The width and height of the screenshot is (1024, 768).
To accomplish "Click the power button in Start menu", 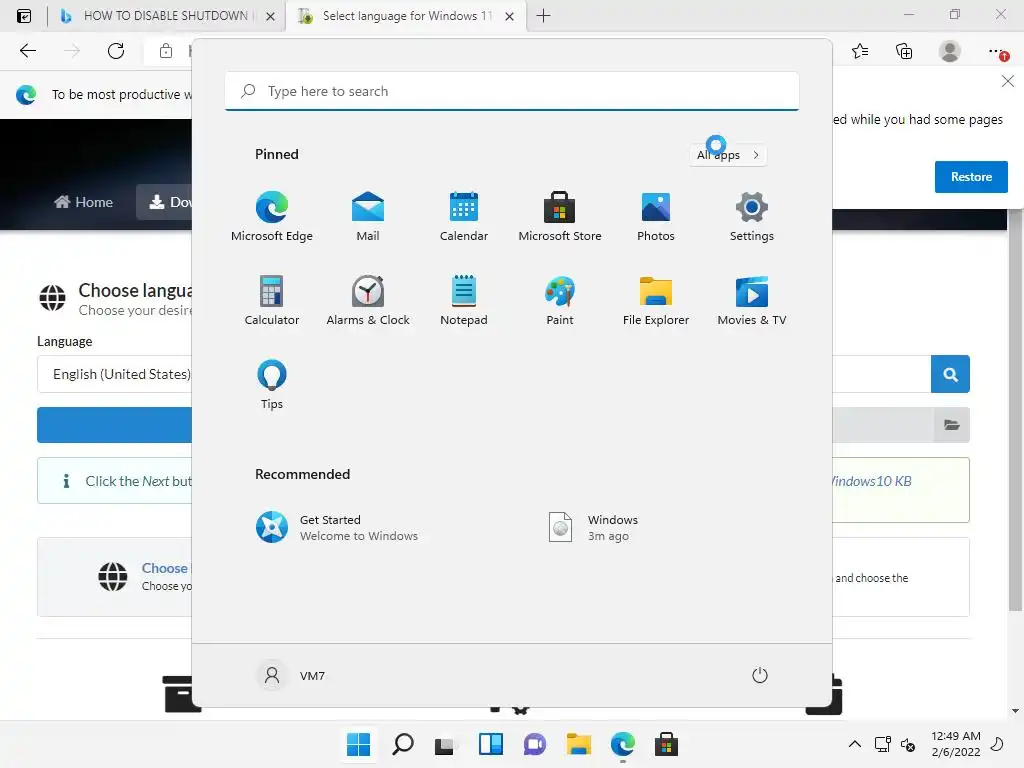I will [760, 675].
